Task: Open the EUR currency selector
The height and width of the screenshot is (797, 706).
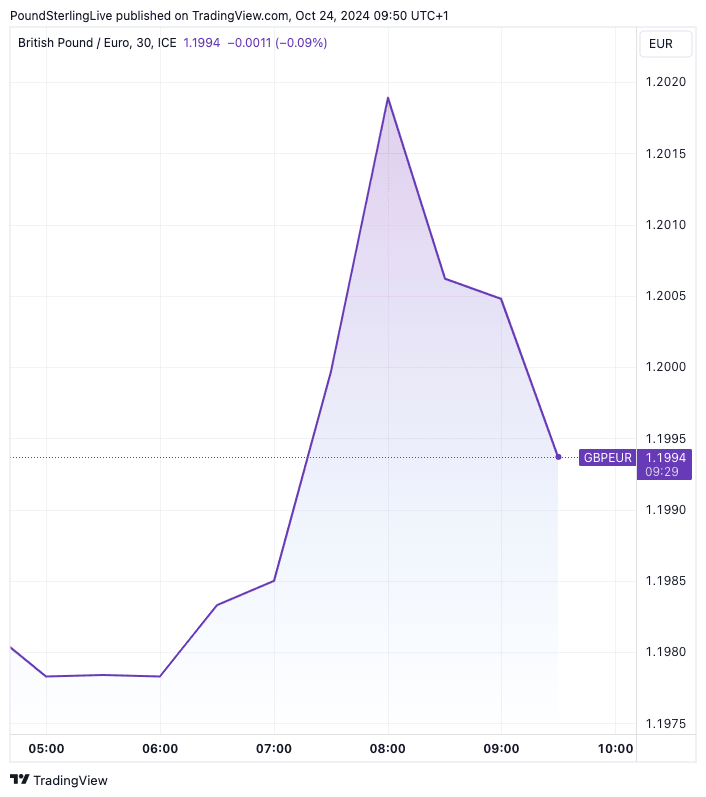Action: point(661,44)
